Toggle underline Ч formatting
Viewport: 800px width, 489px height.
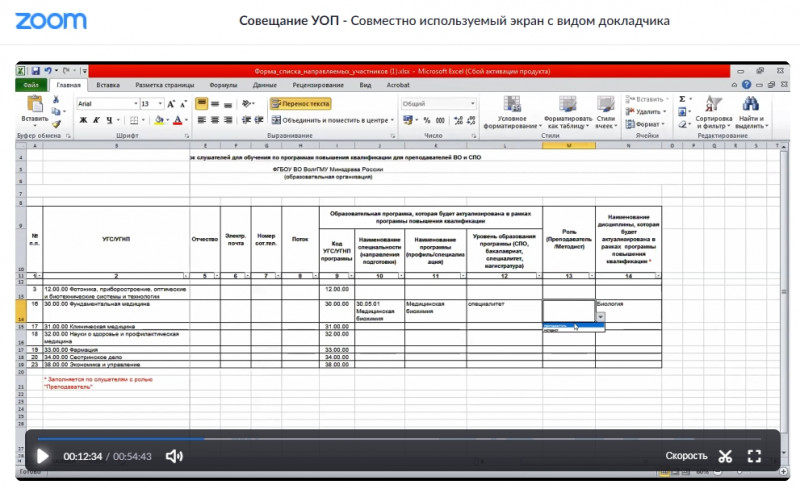(109, 120)
